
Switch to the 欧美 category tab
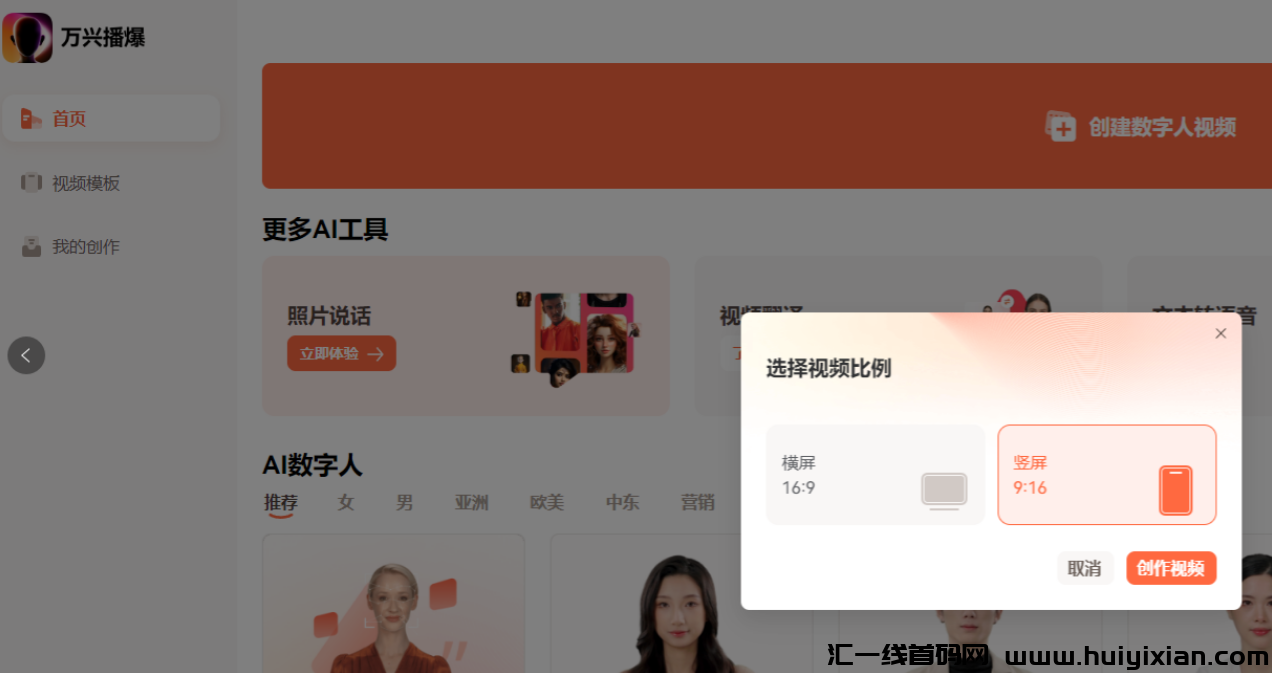tap(546, 503)
